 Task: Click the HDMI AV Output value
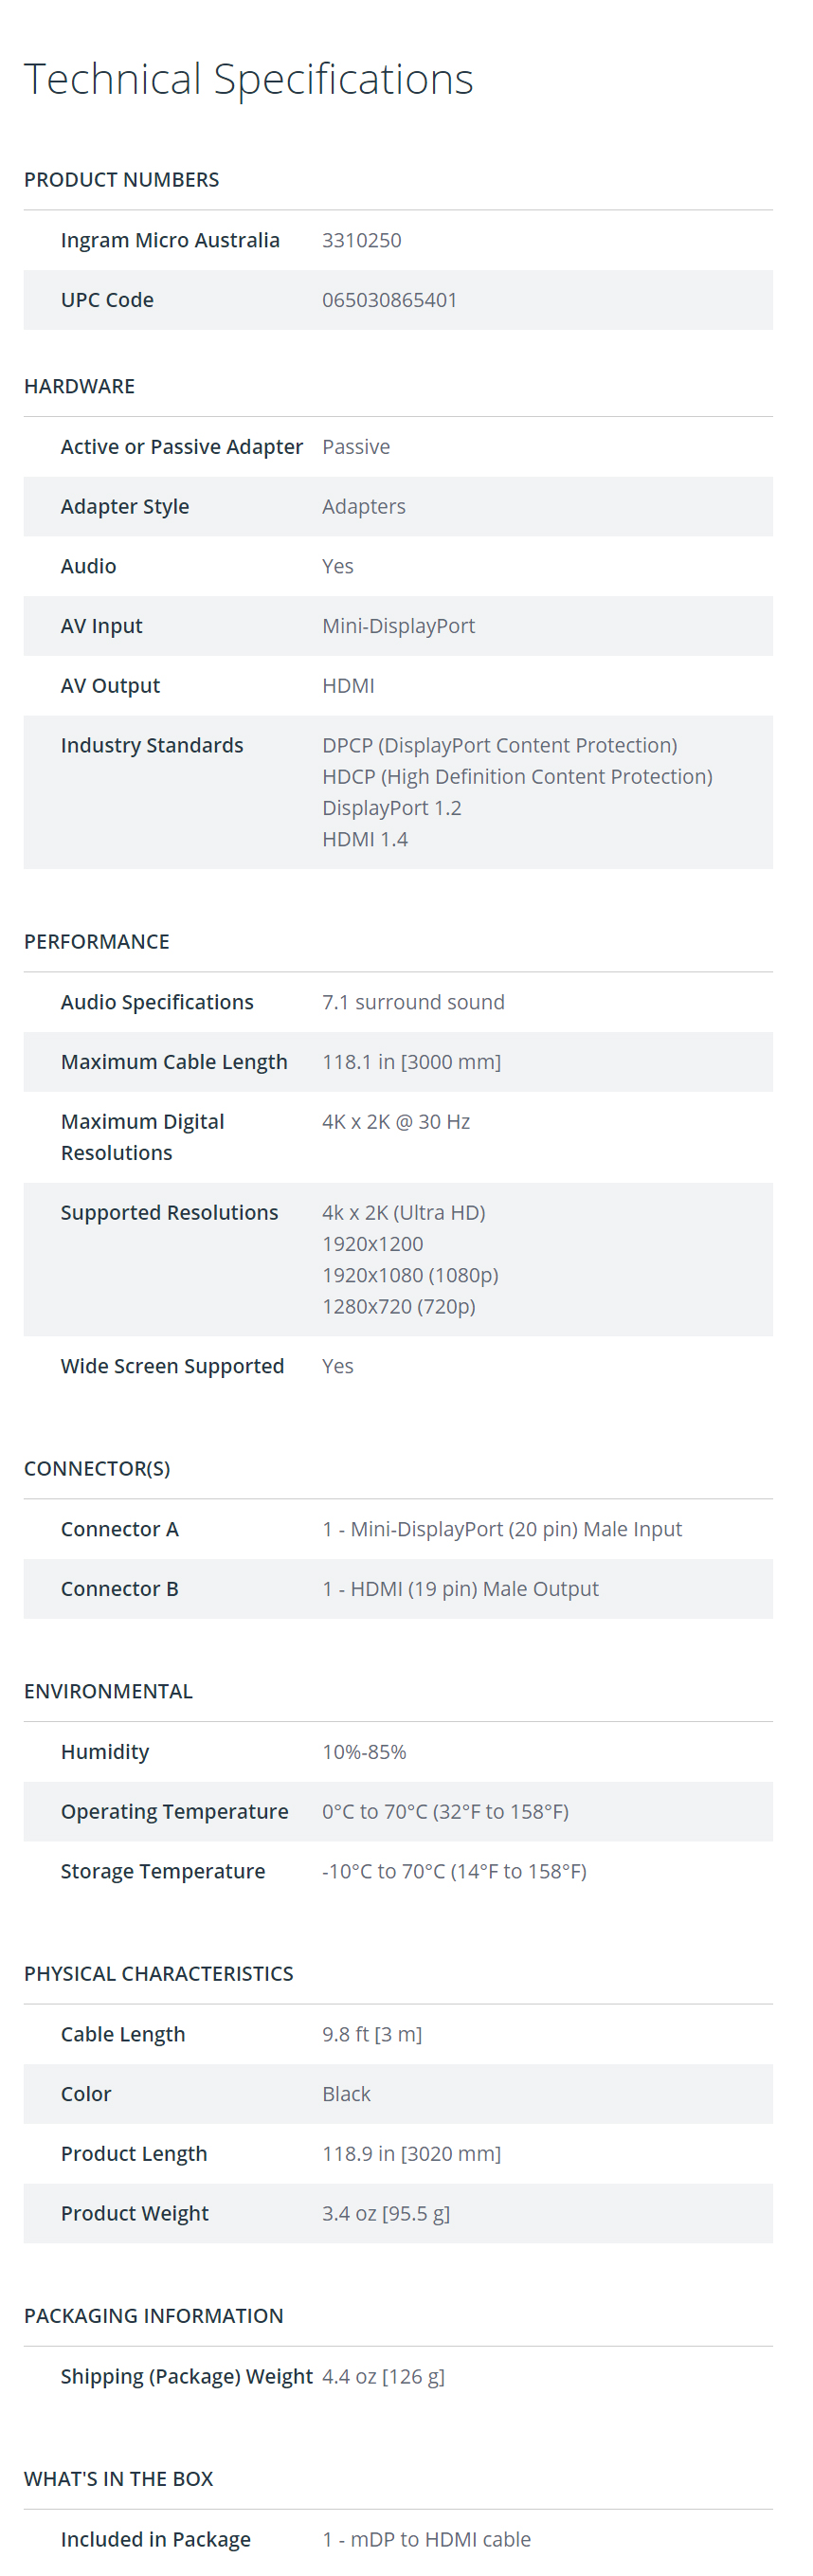(x=348, y=686)
